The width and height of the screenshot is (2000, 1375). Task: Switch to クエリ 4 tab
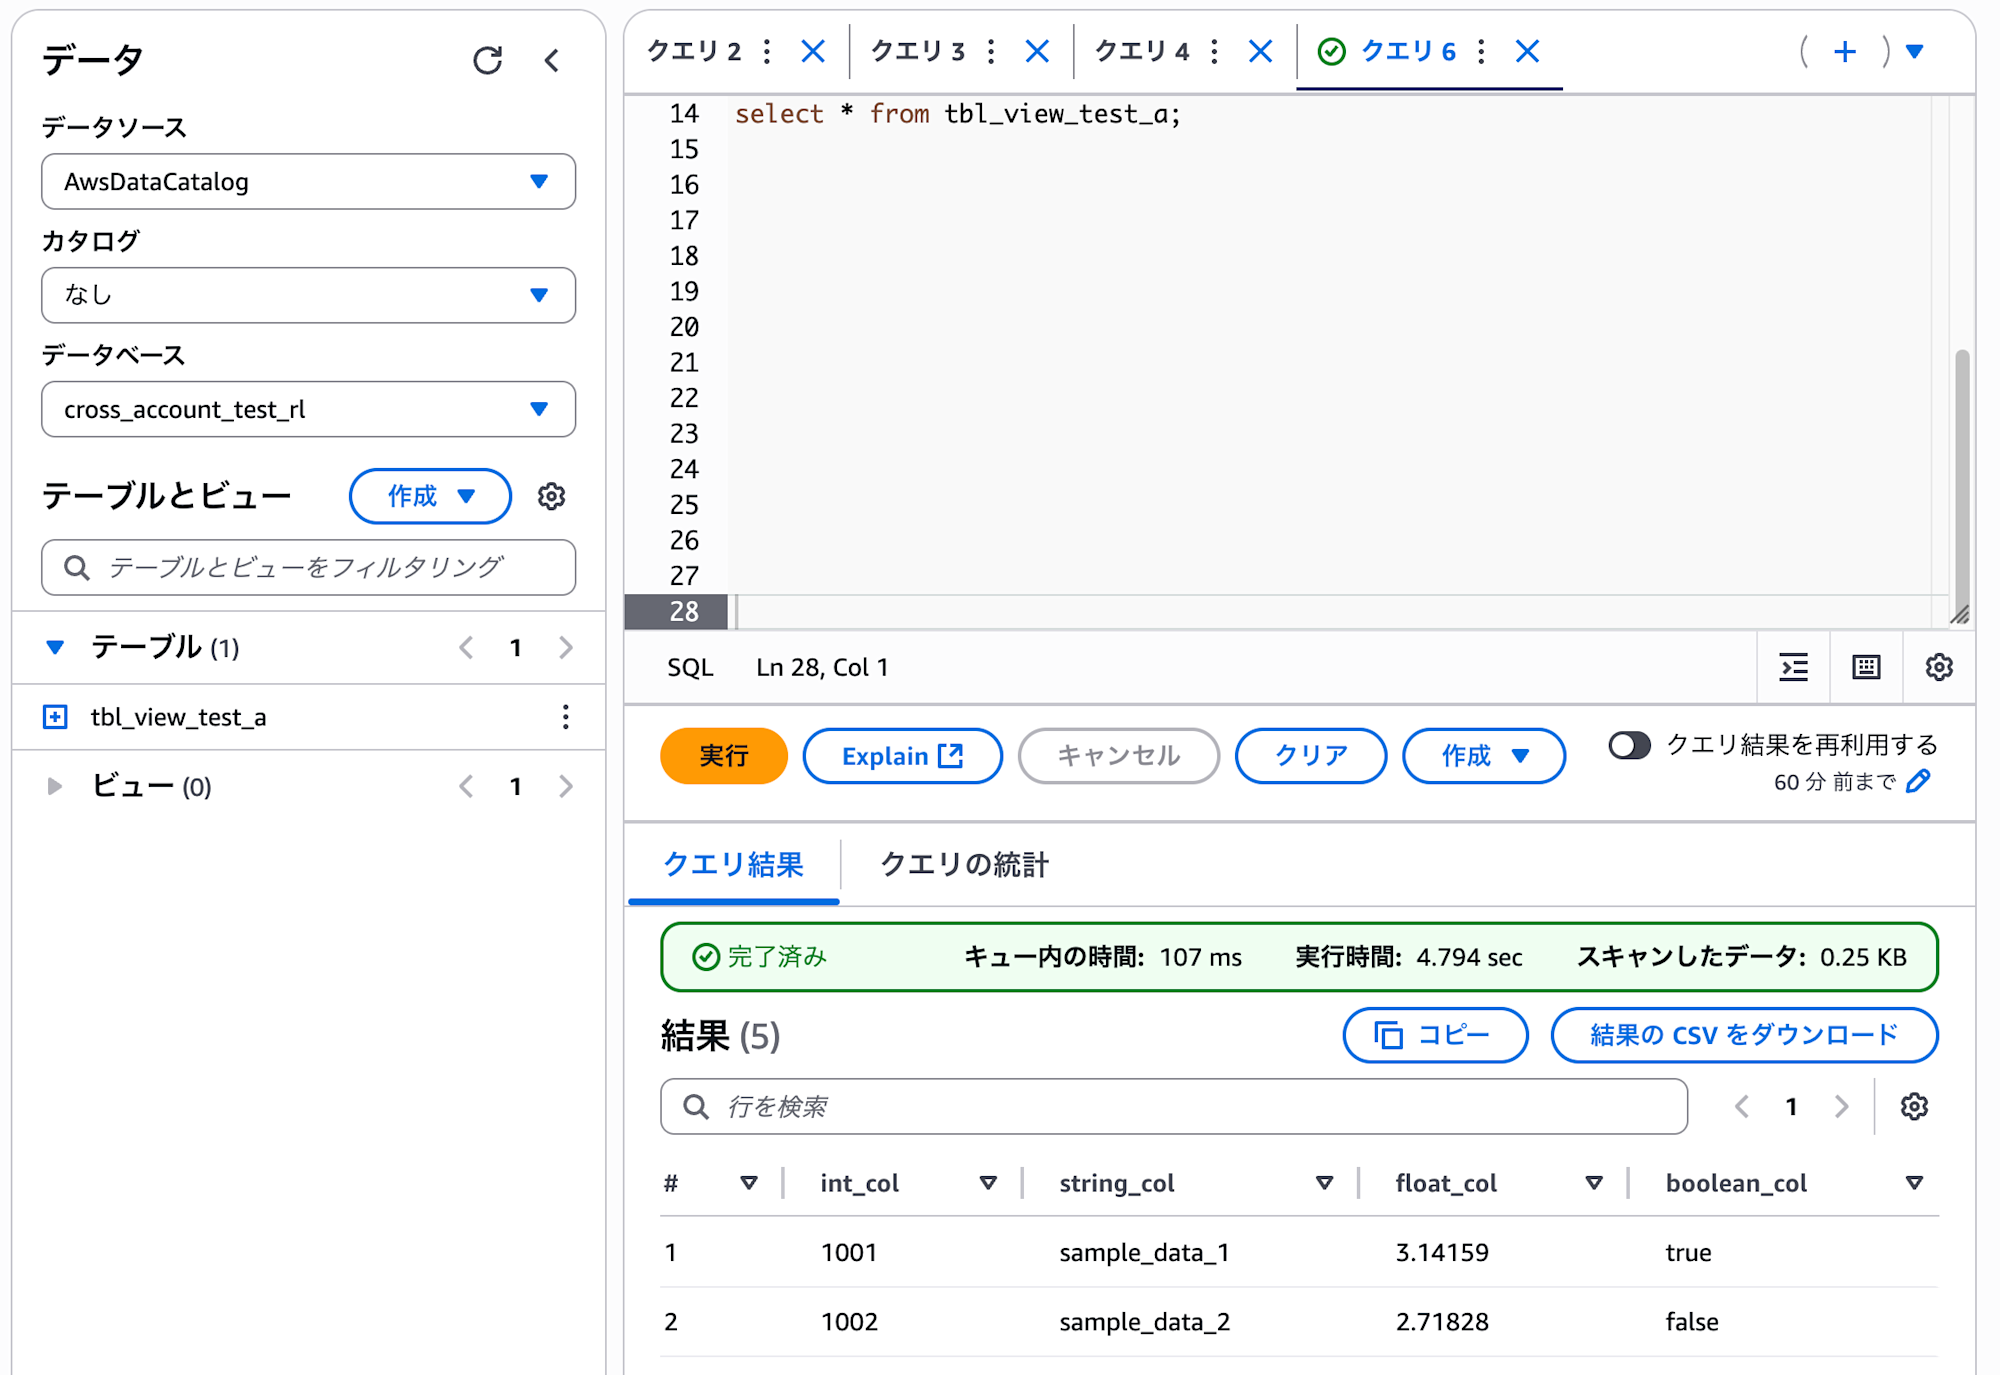coord(1142,51)
